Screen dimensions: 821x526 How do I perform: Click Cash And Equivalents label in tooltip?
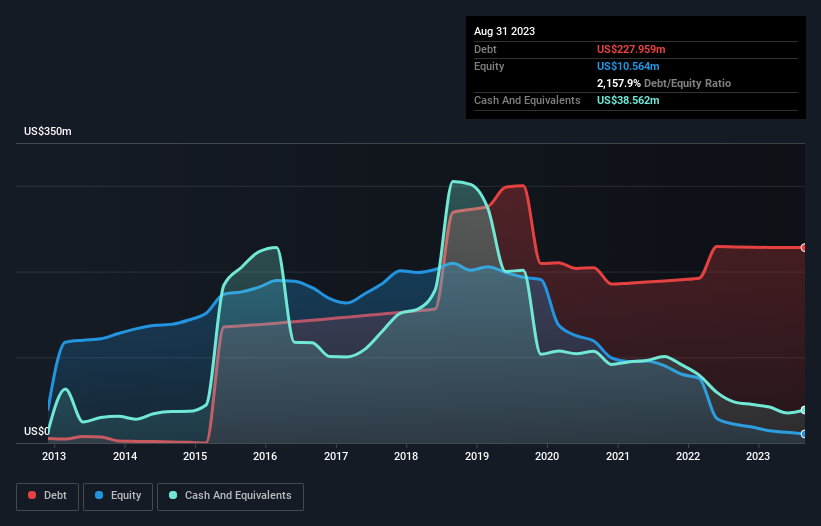pyautogui.click(x=527, y=100)
